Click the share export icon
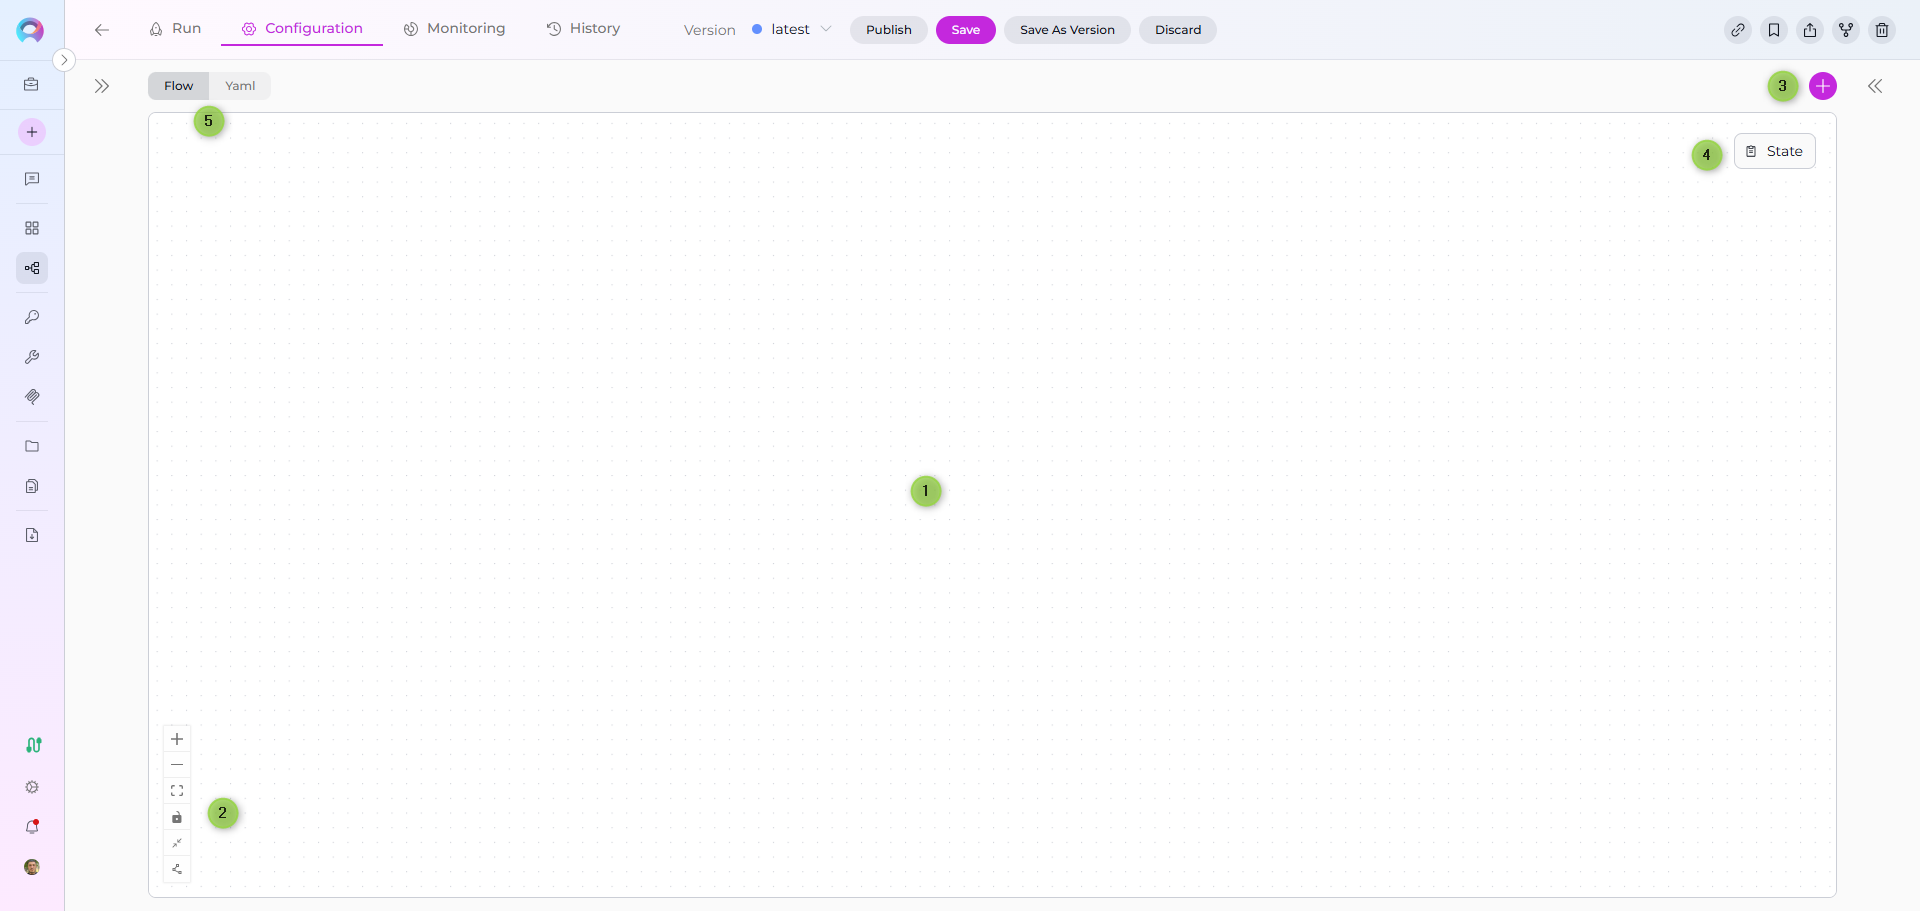The width and height of the screenshot is (1920, 911). pyautogui.click(x=1810, y=30)
